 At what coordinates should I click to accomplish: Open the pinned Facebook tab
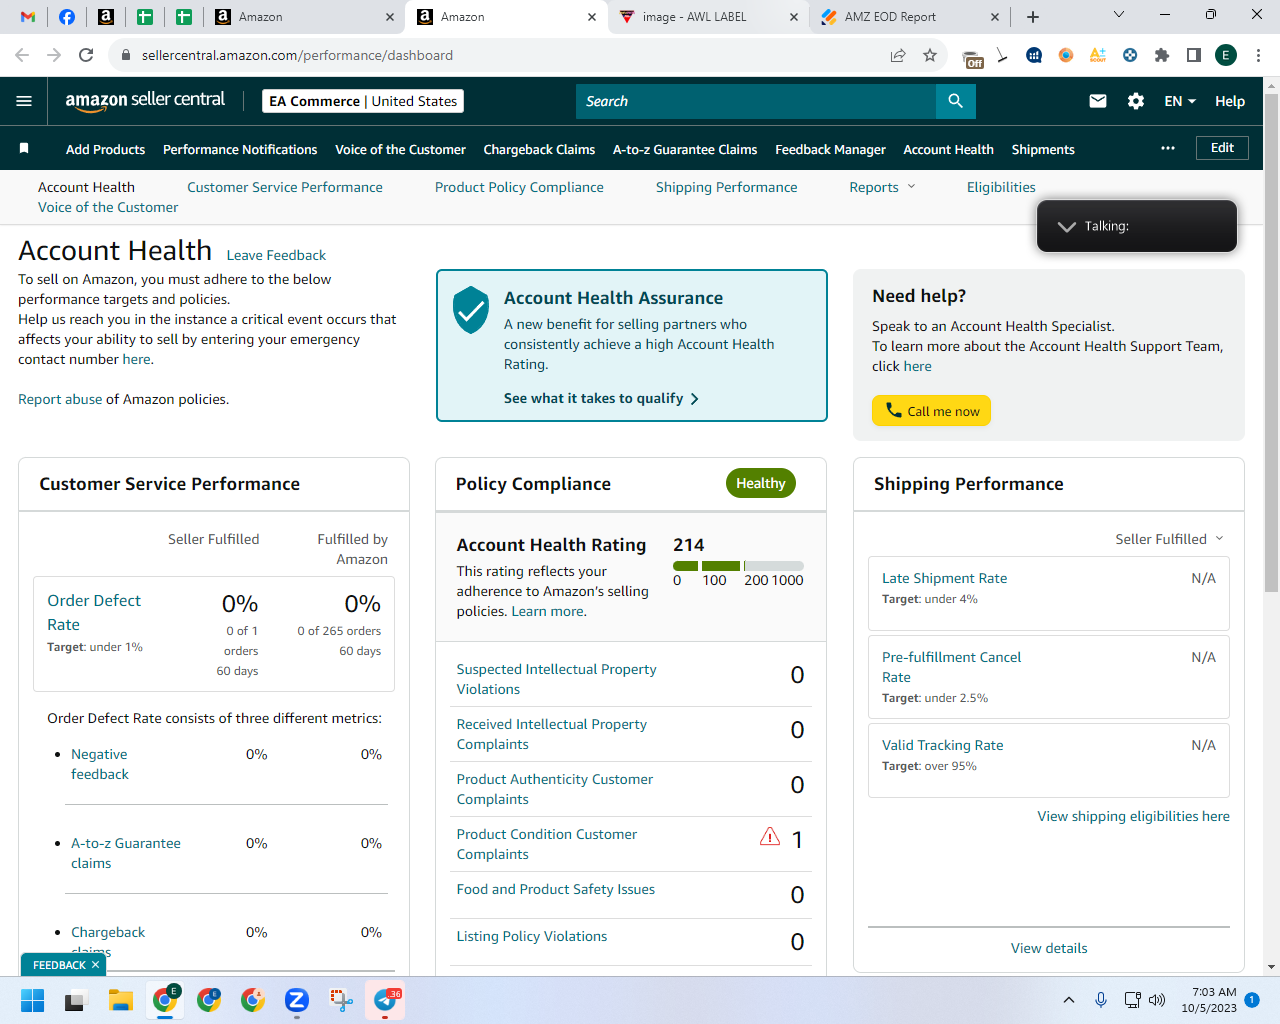click(x=67, y=17)
